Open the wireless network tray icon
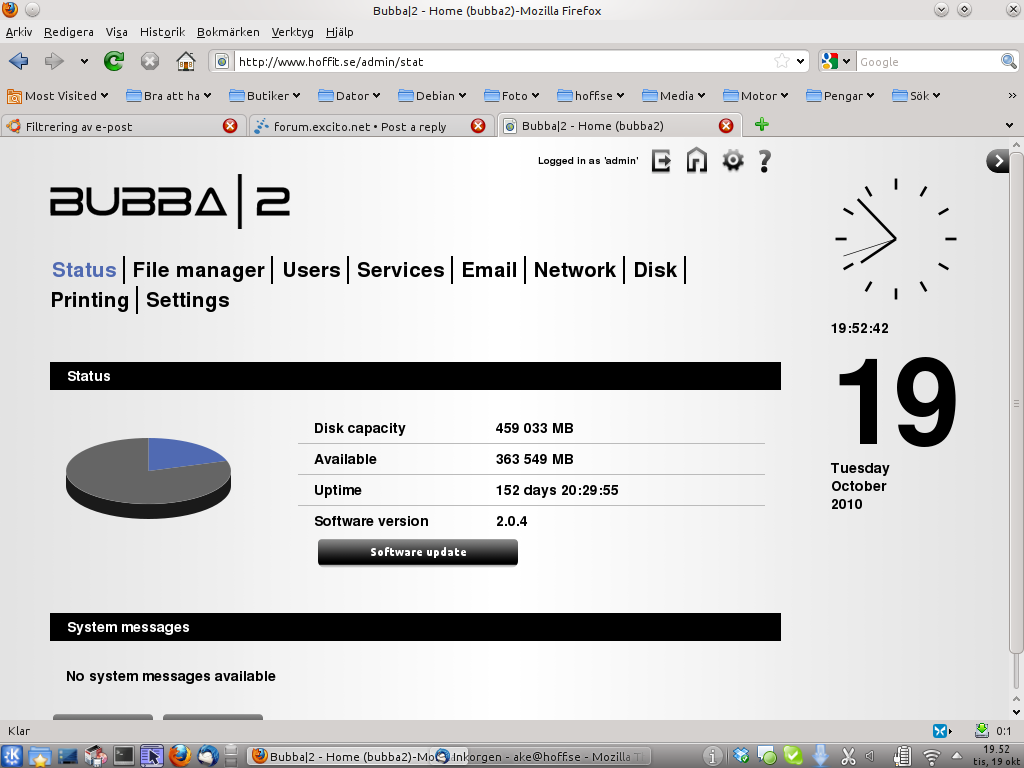The width and height of the screenshot is (1024, 768). click(931, 756)
